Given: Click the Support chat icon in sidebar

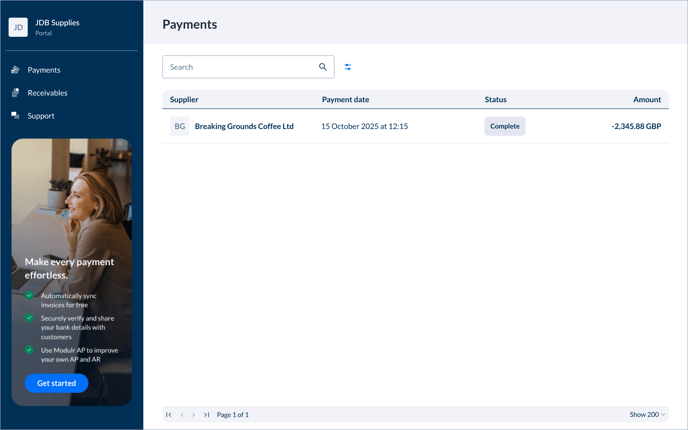Looking at the screenshot, I should coord(15,115).
